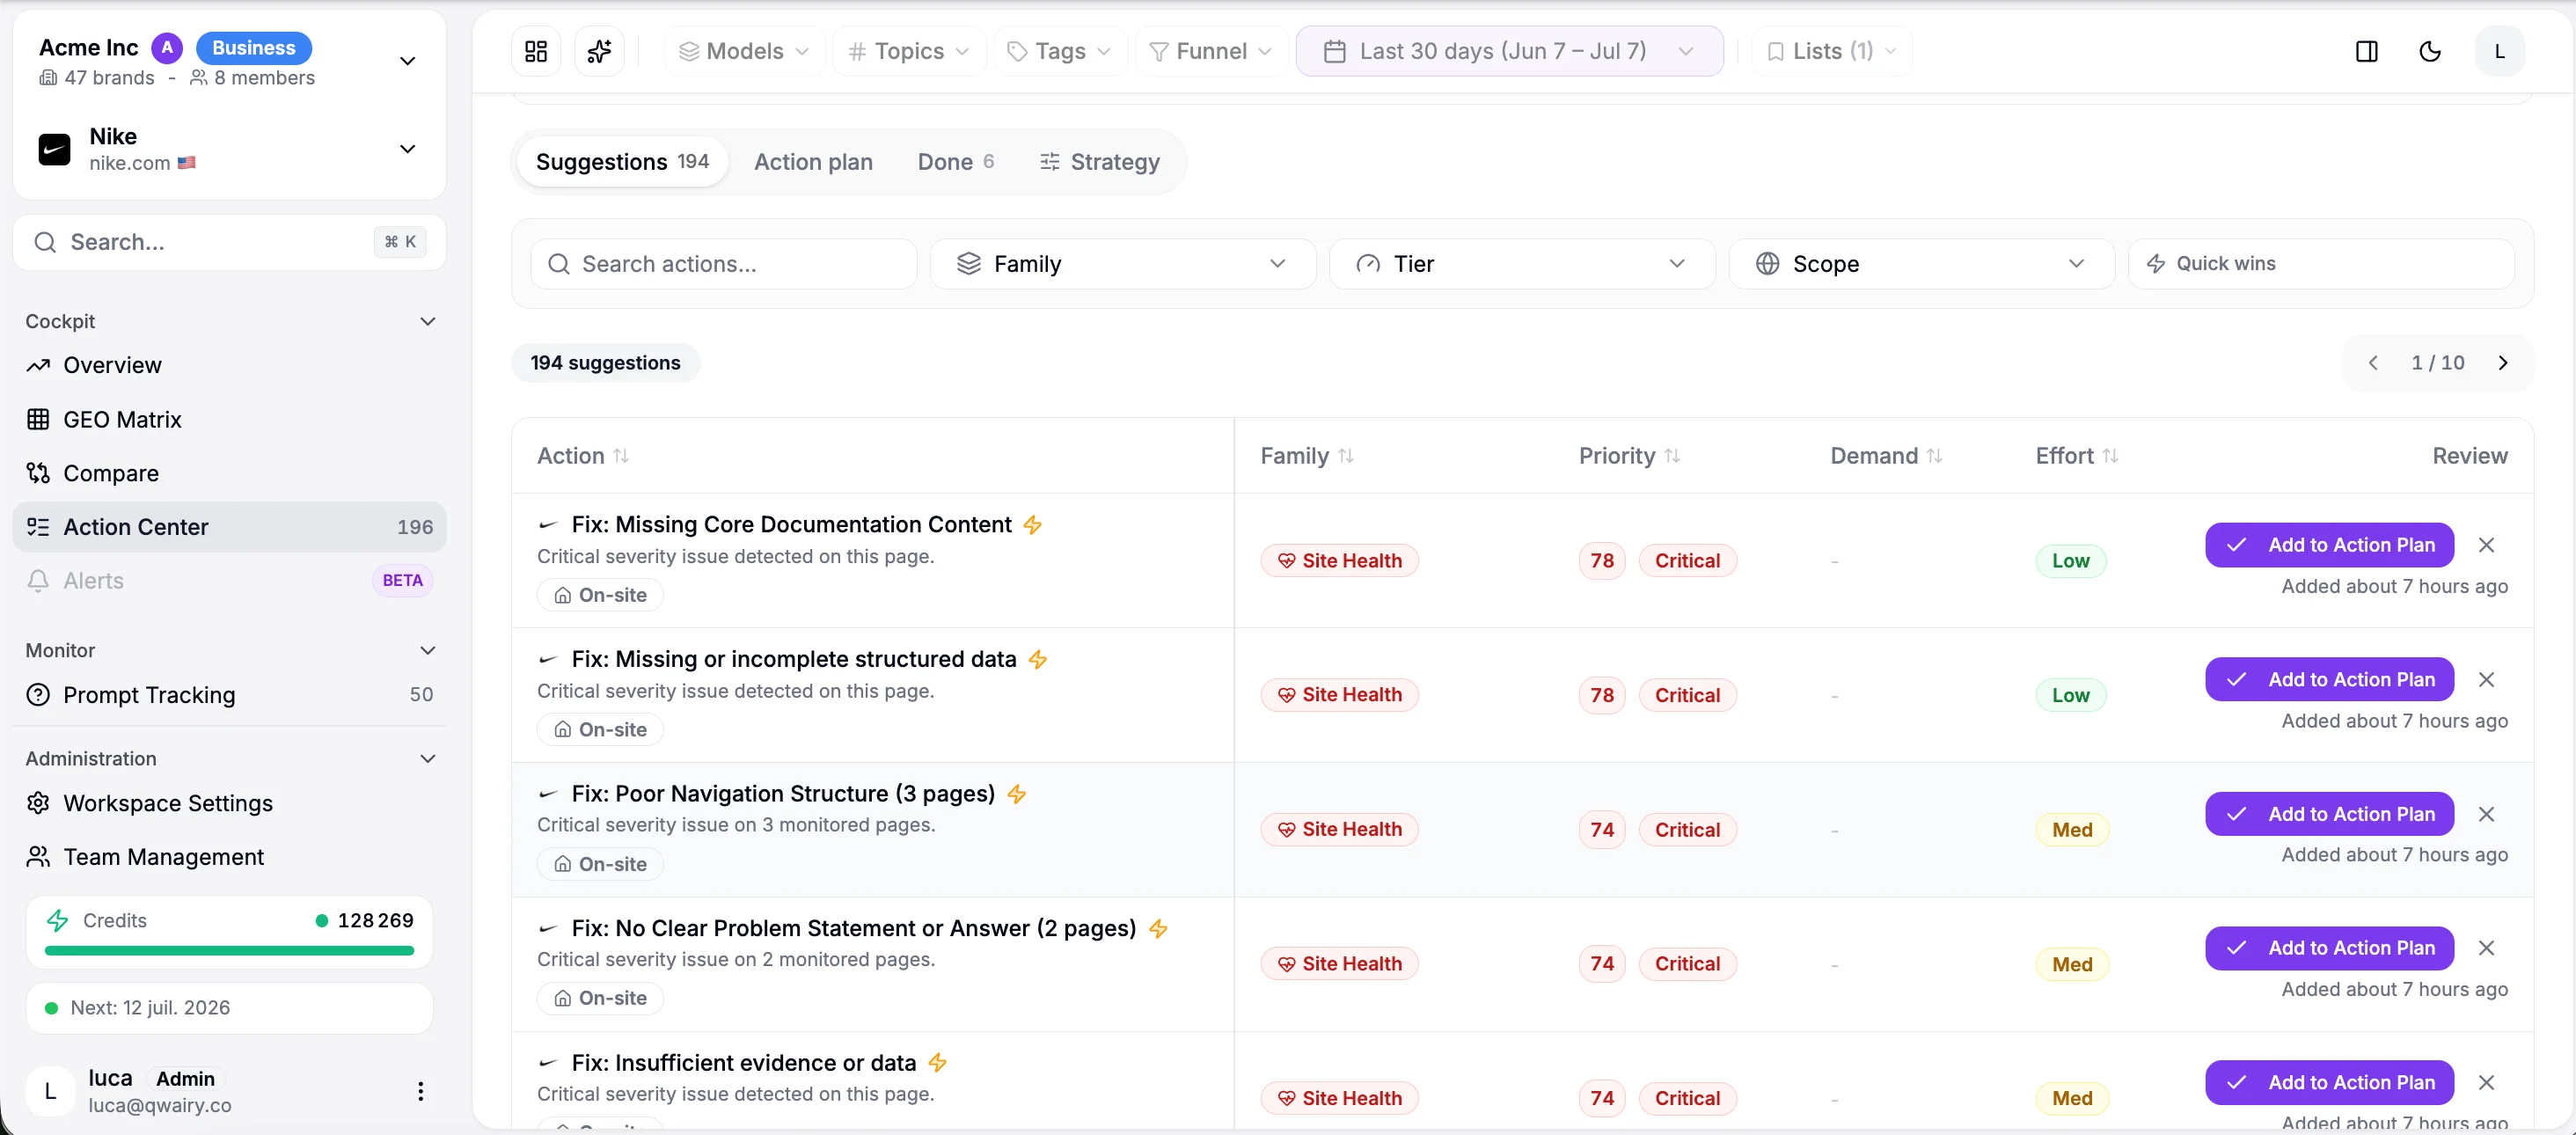2576x1135 pixels.
Task: Toggle the side panel layout icon
Action: pyautogui.click(x=2366, y=51)
